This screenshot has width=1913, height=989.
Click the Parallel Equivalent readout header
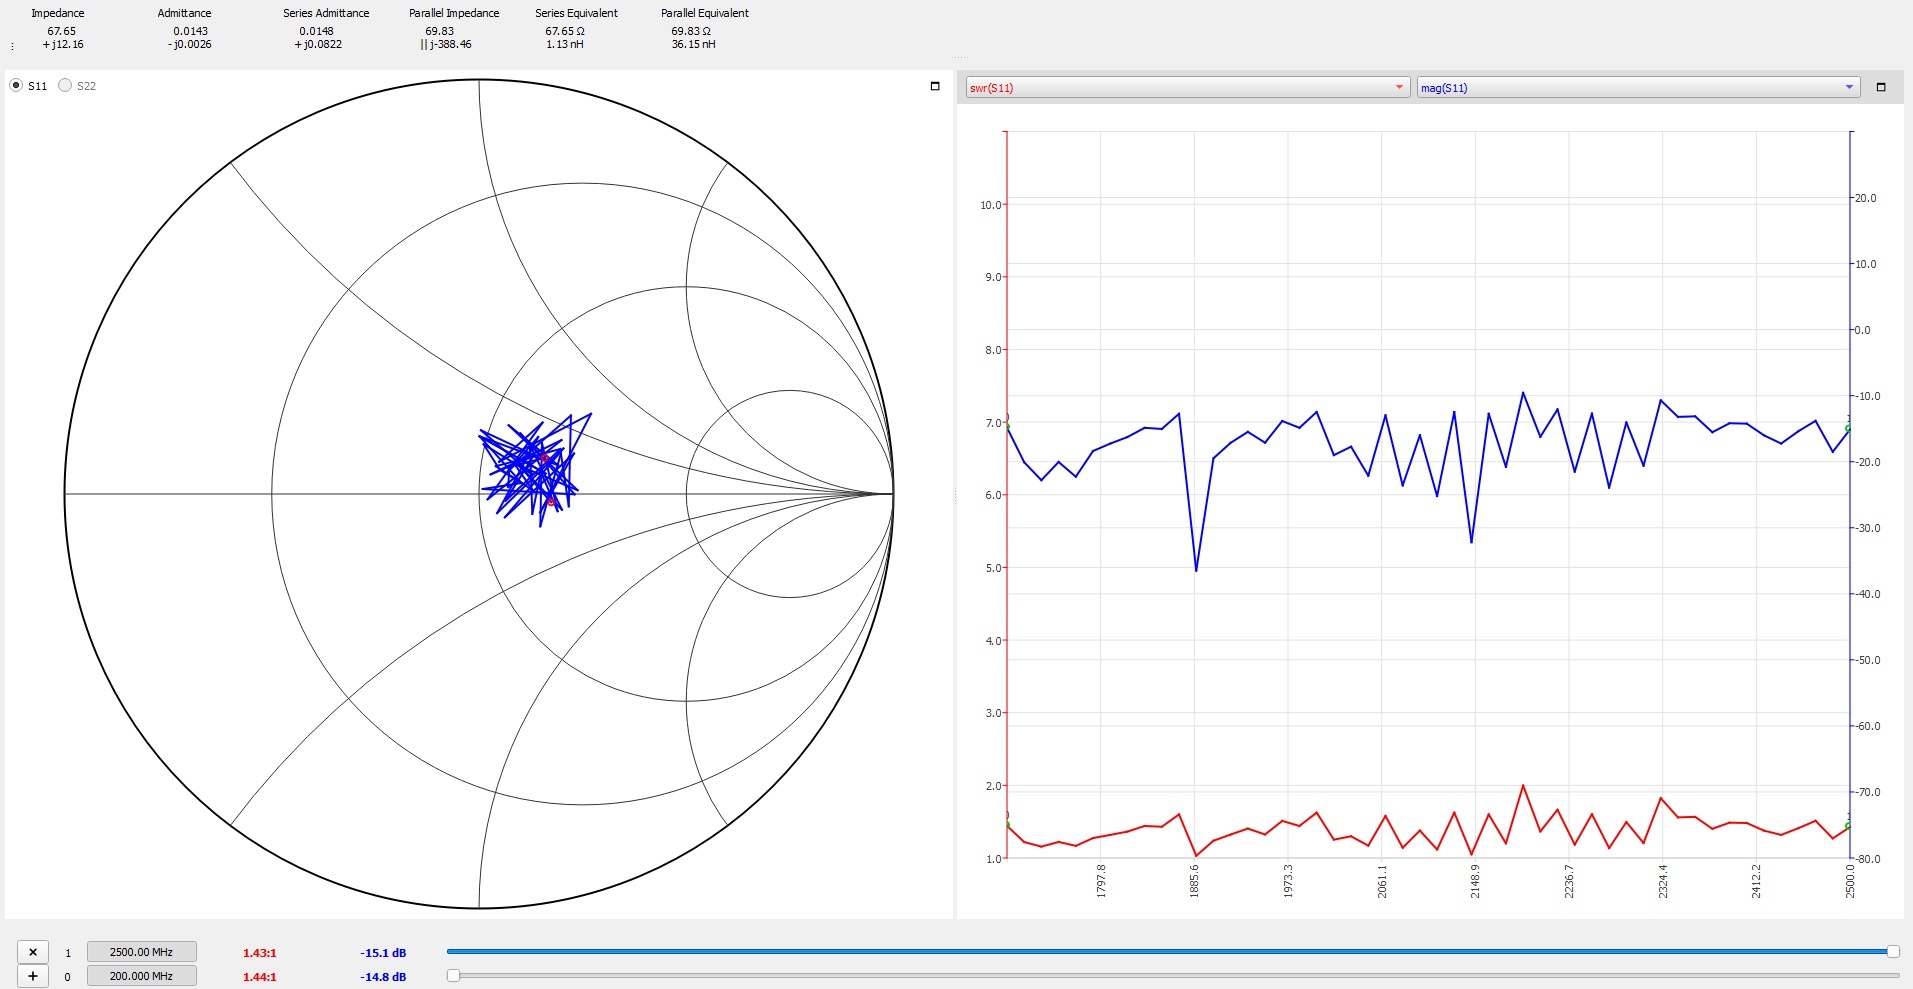click(x=704, y=13)
